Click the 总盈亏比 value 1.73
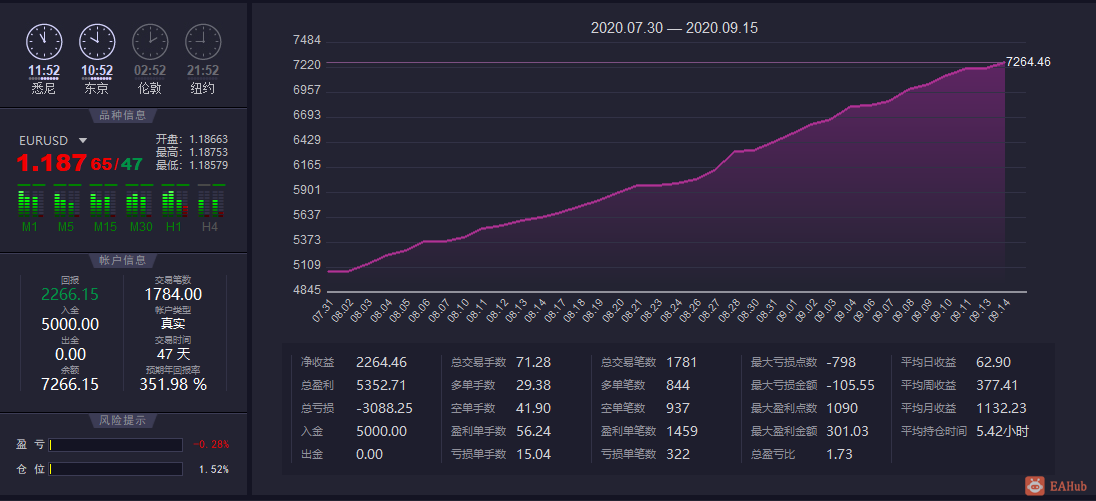This screenshot has width=1096, height=501. pyautogui.click(x=839, y=454)
